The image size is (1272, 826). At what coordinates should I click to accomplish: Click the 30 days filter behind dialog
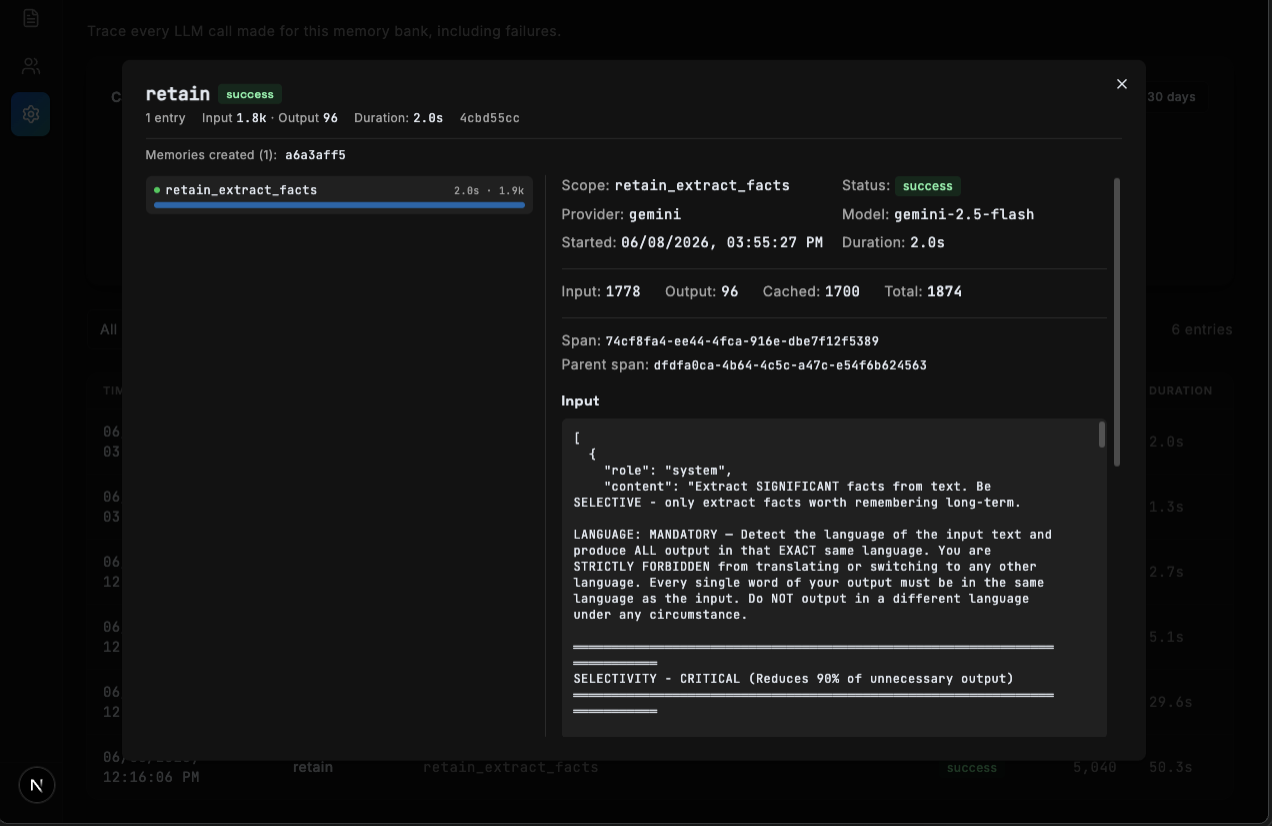[1171, 97]
